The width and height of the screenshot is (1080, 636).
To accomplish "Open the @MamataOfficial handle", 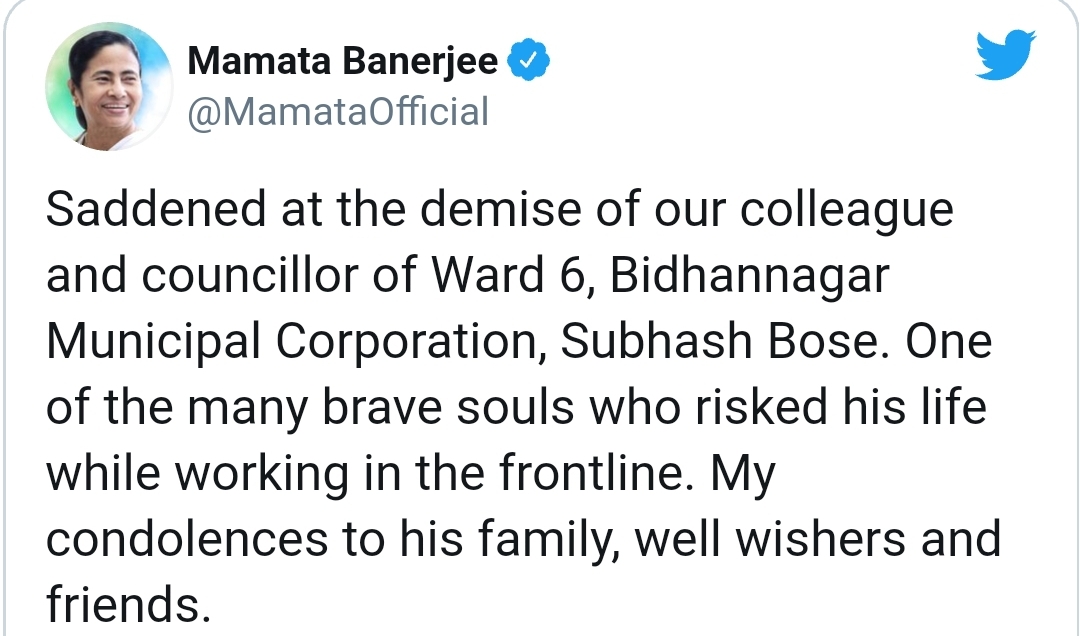I will click(x=338, y=112).
